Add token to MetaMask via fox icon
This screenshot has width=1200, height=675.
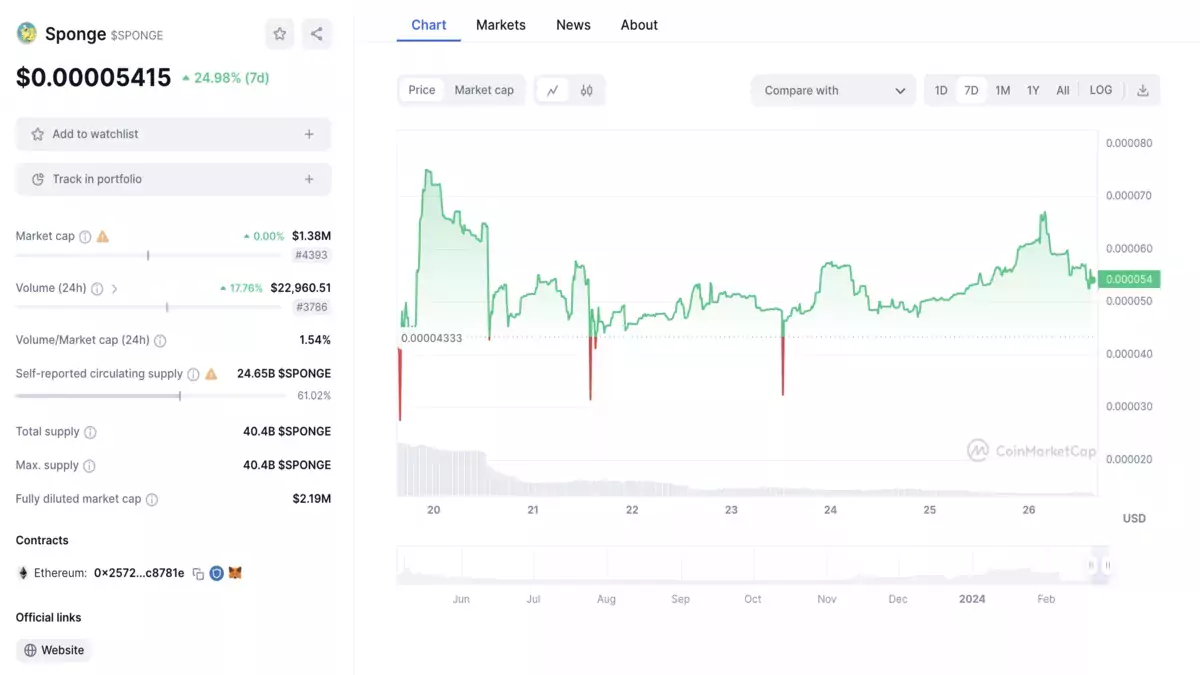[235, 573]
